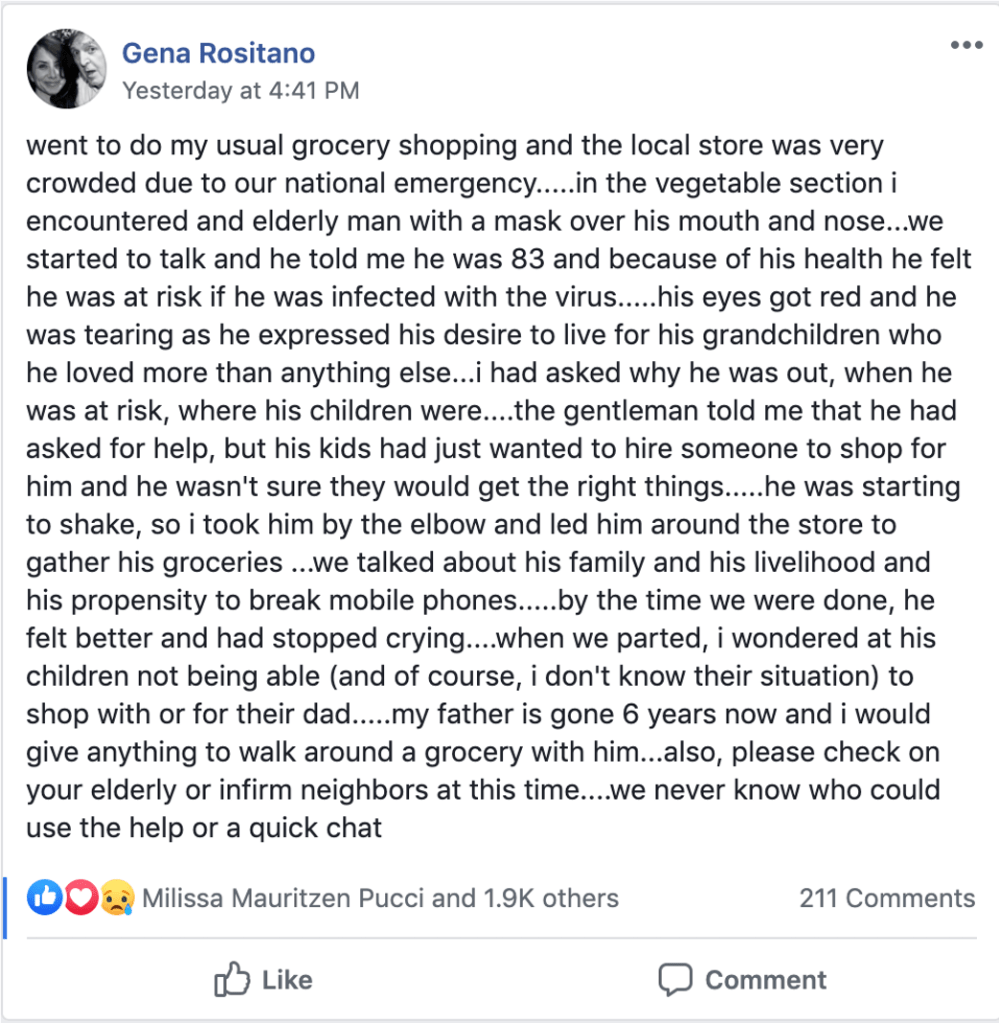Image resolution: width=999 pixels, height=1023 pixels.
Task: View the "1.9K others" reactions list
Action: (551, 898)
